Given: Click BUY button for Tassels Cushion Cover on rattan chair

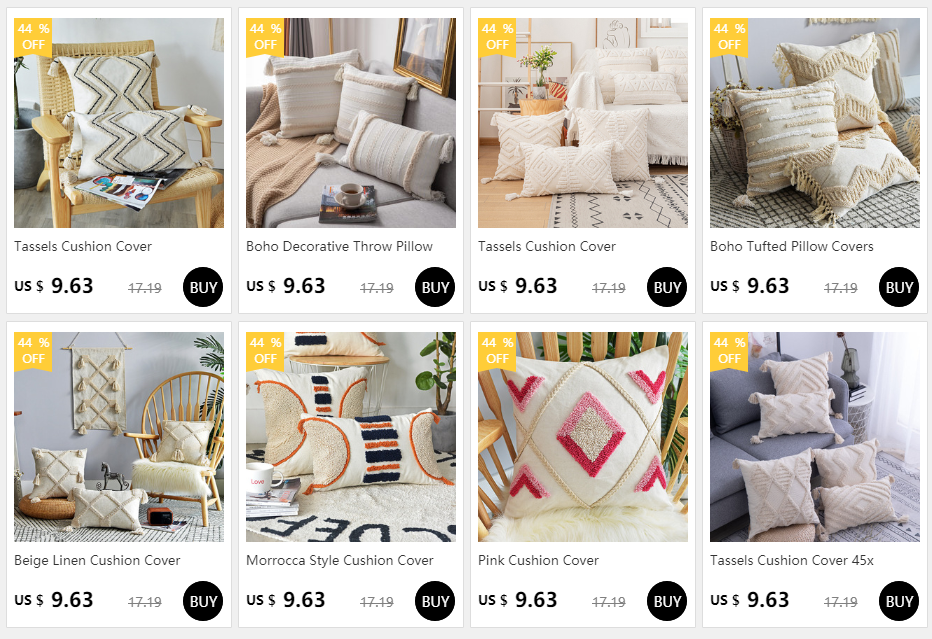Looking at the screenshot, I should click(203, 287).
